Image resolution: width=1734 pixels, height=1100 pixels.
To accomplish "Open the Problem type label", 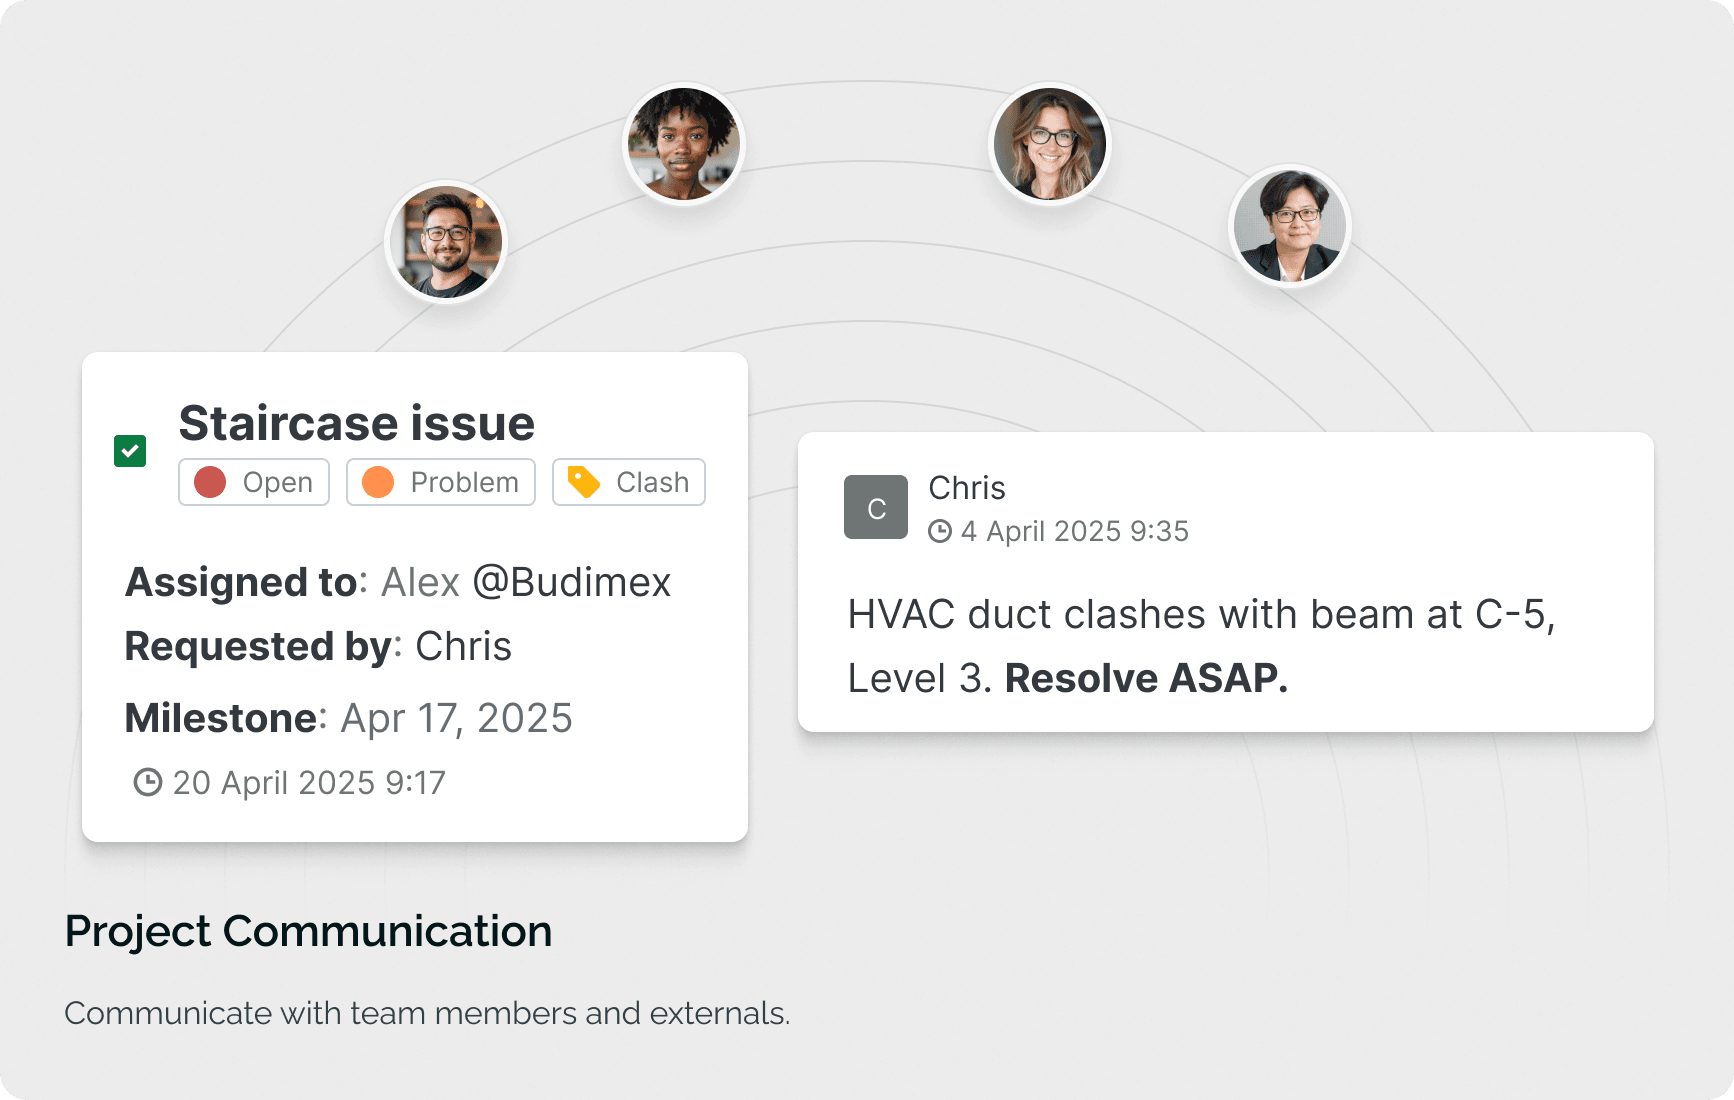I will click(x=464, y=483).
